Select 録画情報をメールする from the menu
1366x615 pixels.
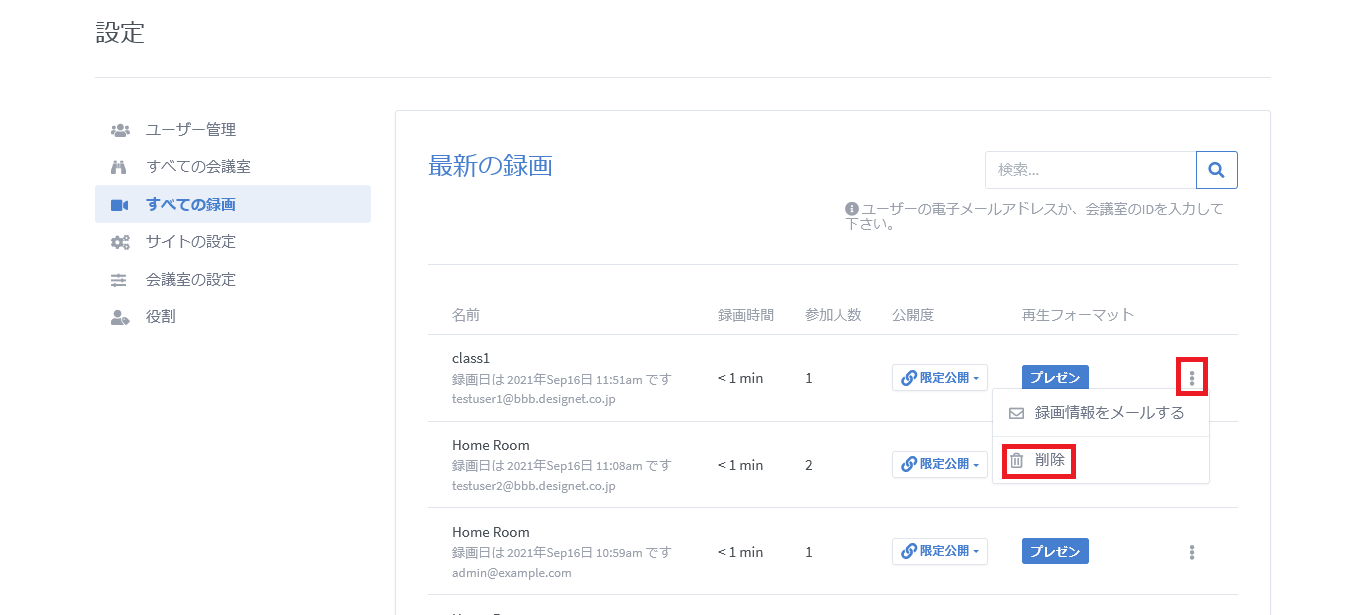(x=1100, y=413)
